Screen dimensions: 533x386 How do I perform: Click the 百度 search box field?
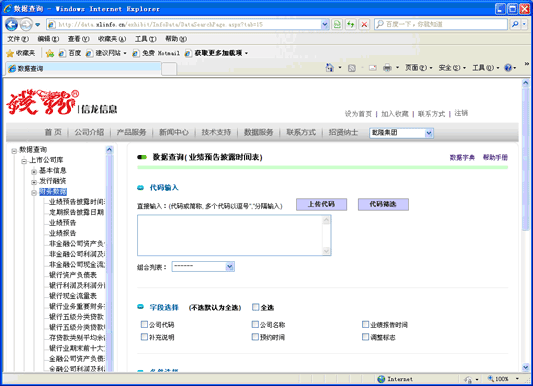(x=441, y=24)
